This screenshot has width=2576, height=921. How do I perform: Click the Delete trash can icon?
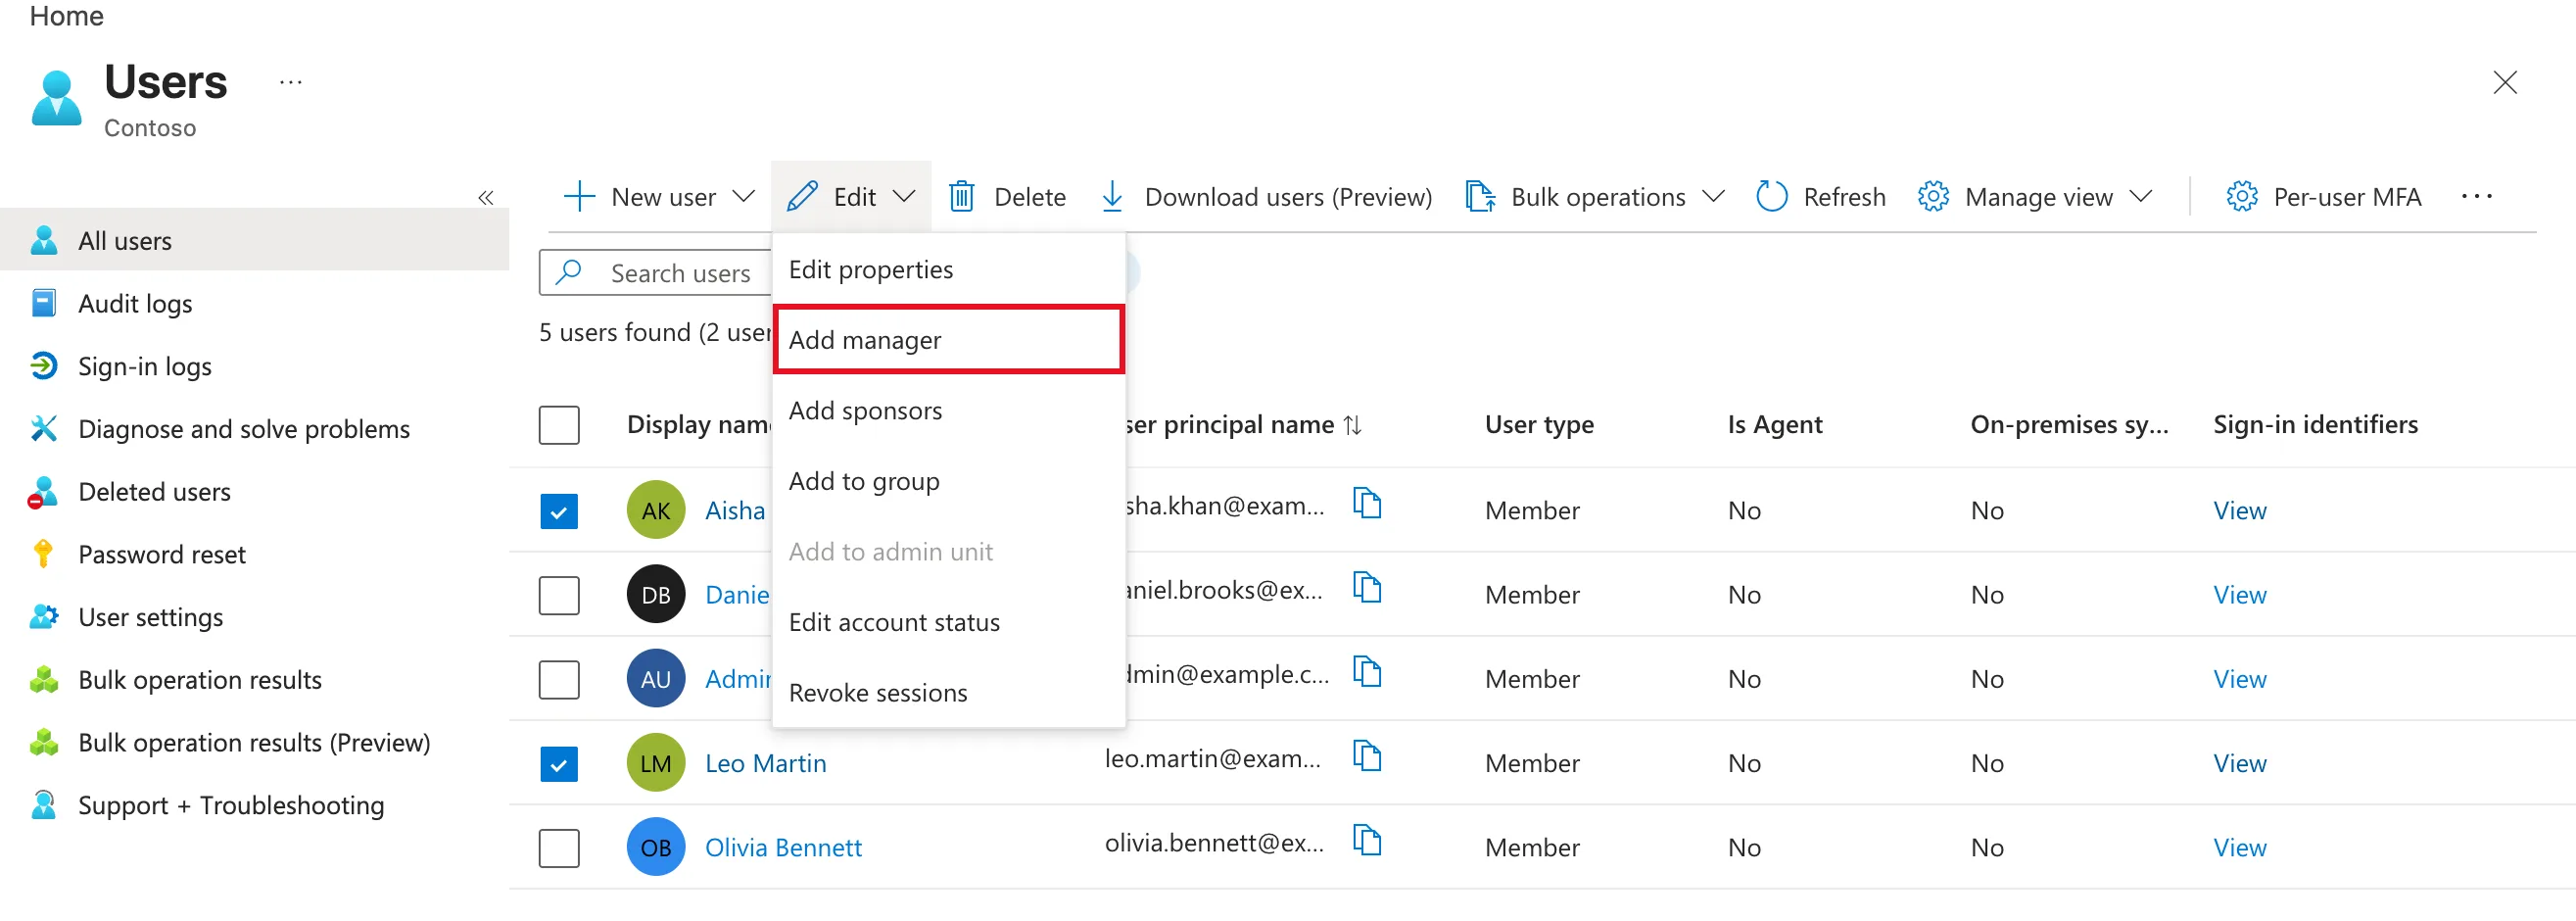point(961,197)
